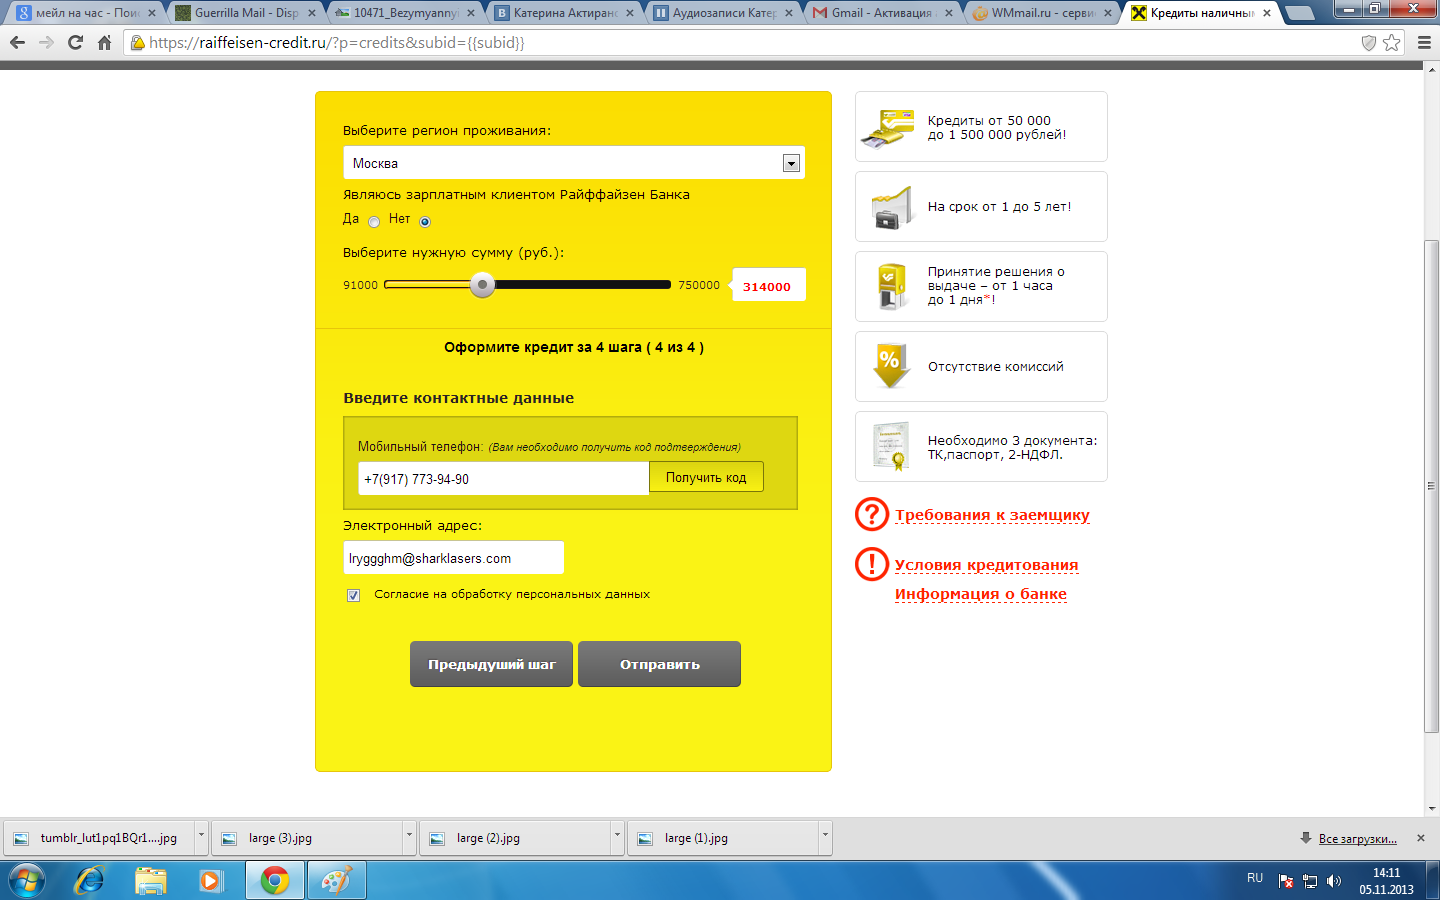Select 'Да' salary client radio button
This screenshot has height=900, width=1440.
(374, 221)
